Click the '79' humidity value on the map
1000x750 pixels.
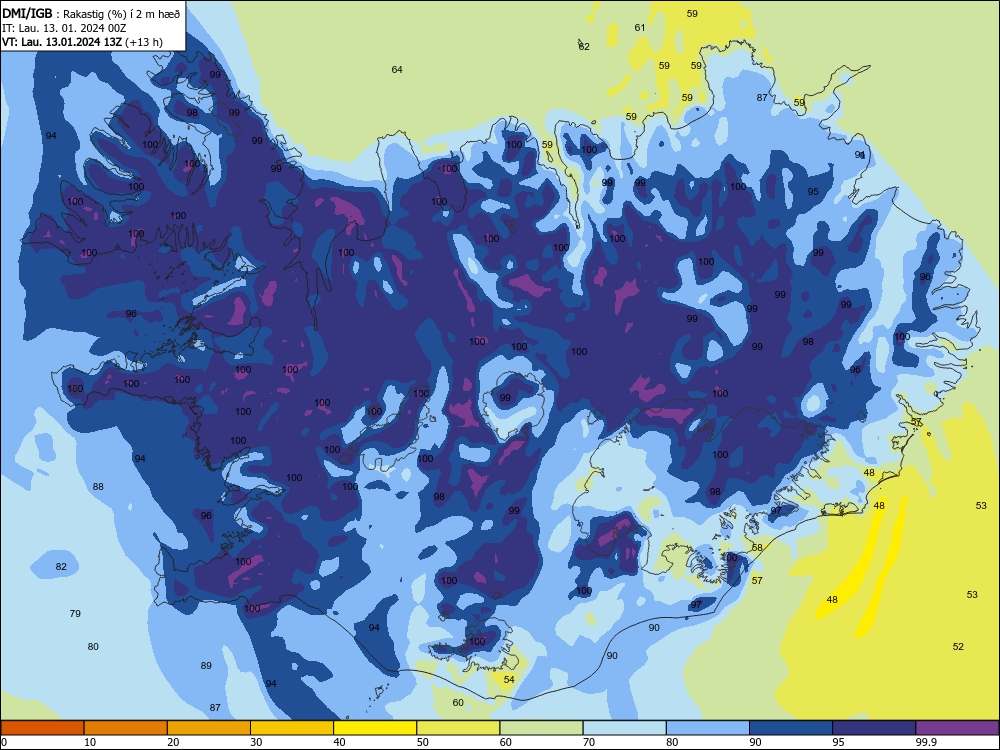pos(75,614)
